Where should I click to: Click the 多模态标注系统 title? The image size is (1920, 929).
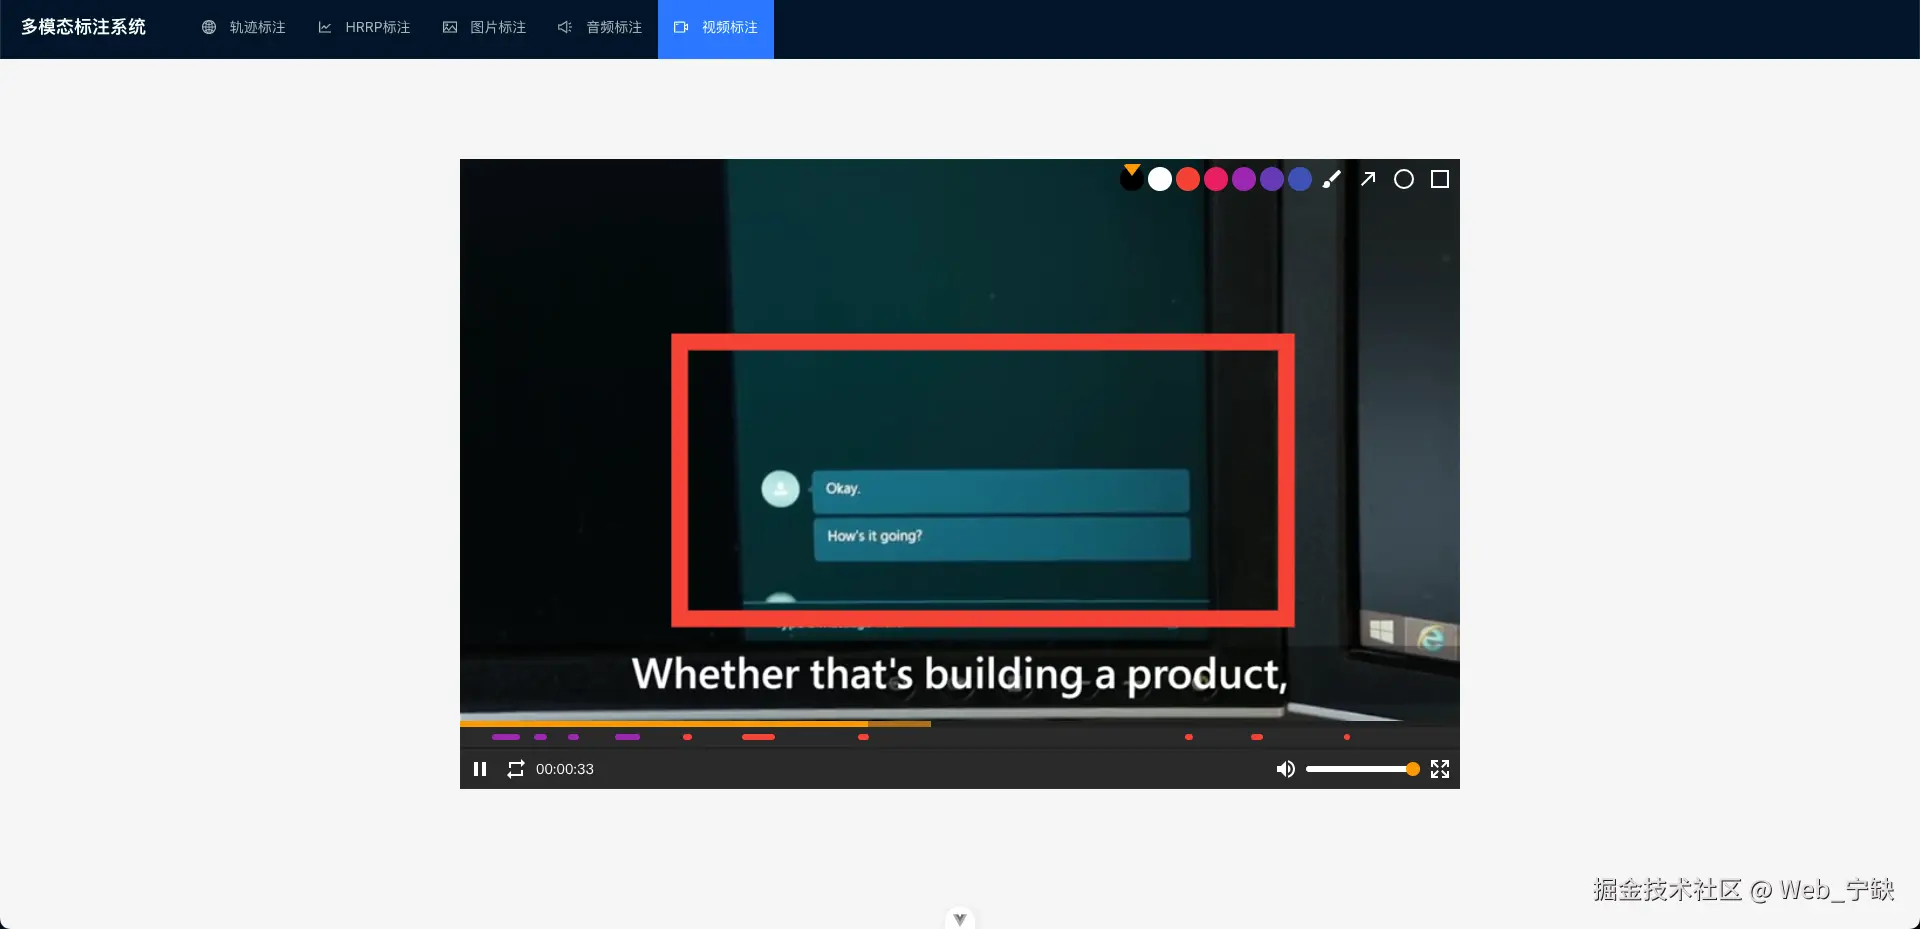point(84,27)
